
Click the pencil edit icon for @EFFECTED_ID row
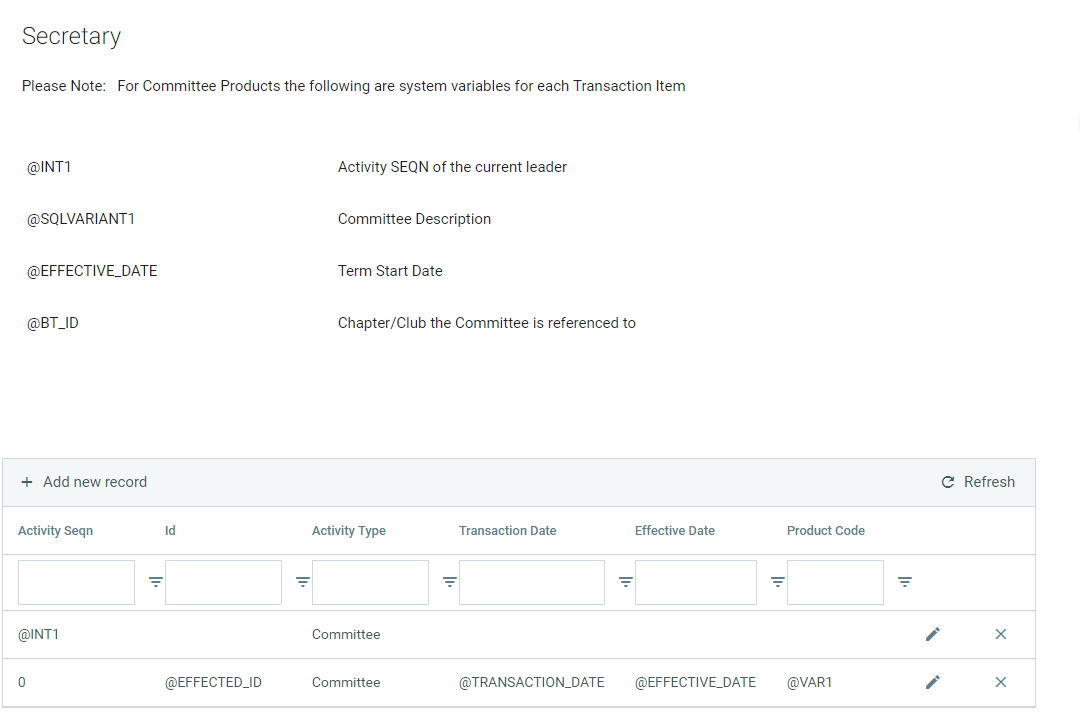(932, 682)
